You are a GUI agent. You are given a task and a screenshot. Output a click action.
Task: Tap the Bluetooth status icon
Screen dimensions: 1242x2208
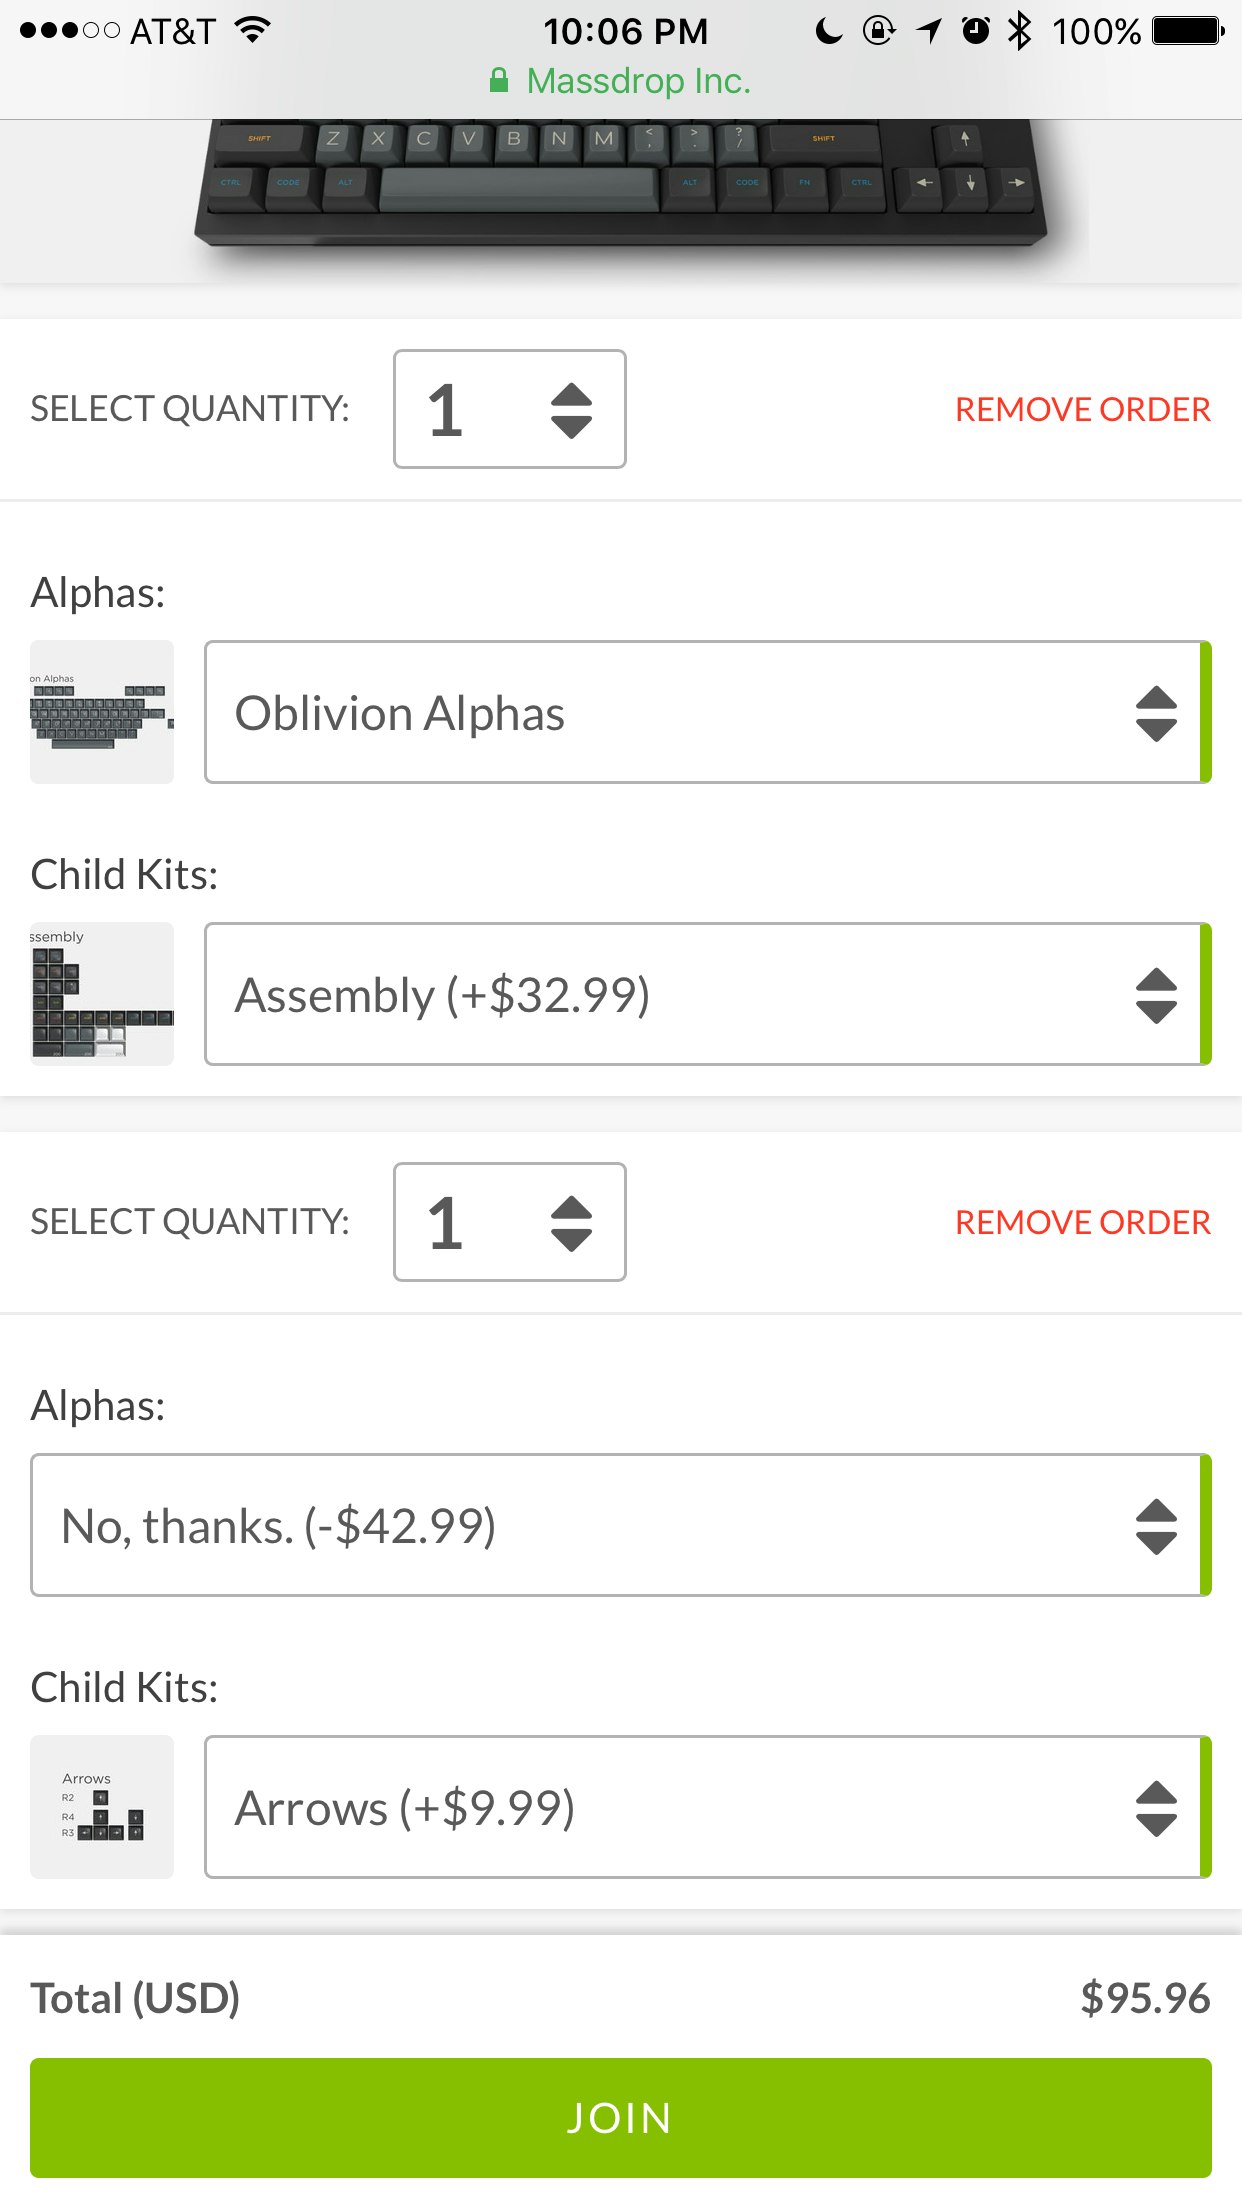pyautogui.click(x=1019, y=31)
